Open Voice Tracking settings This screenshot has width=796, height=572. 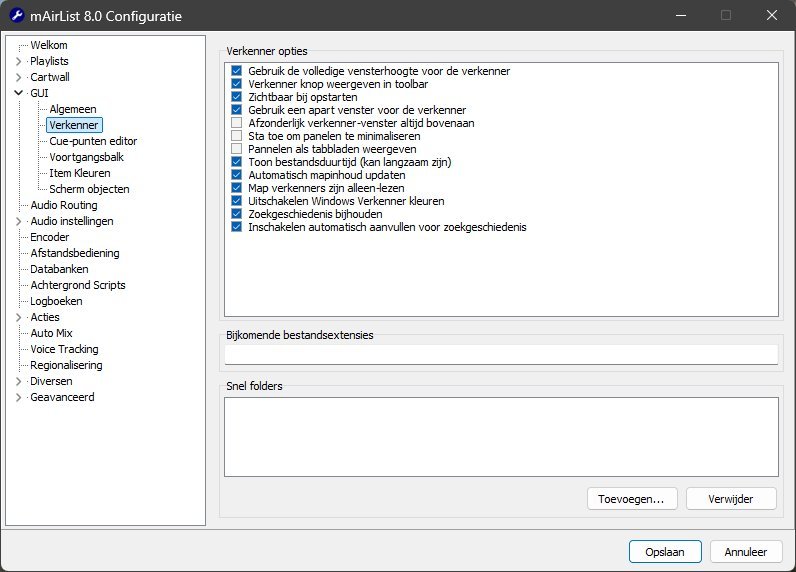64,349
